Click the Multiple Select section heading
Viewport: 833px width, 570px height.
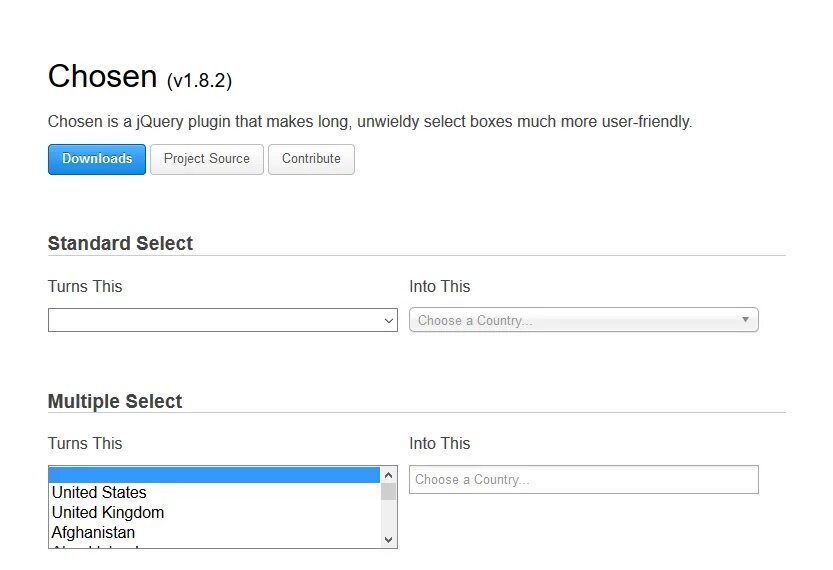point(115,401)
